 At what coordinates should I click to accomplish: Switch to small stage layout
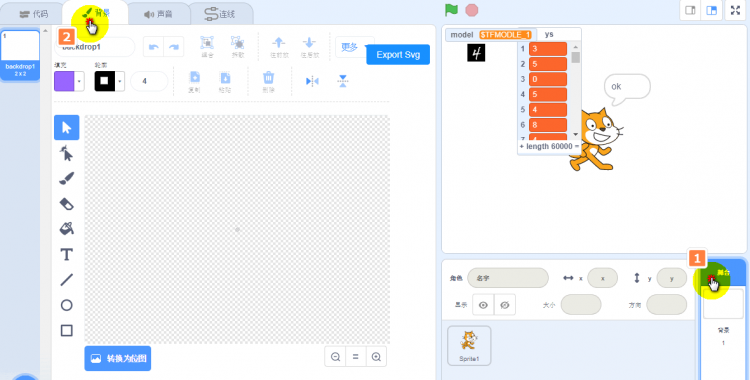click(x=690, y=11)
